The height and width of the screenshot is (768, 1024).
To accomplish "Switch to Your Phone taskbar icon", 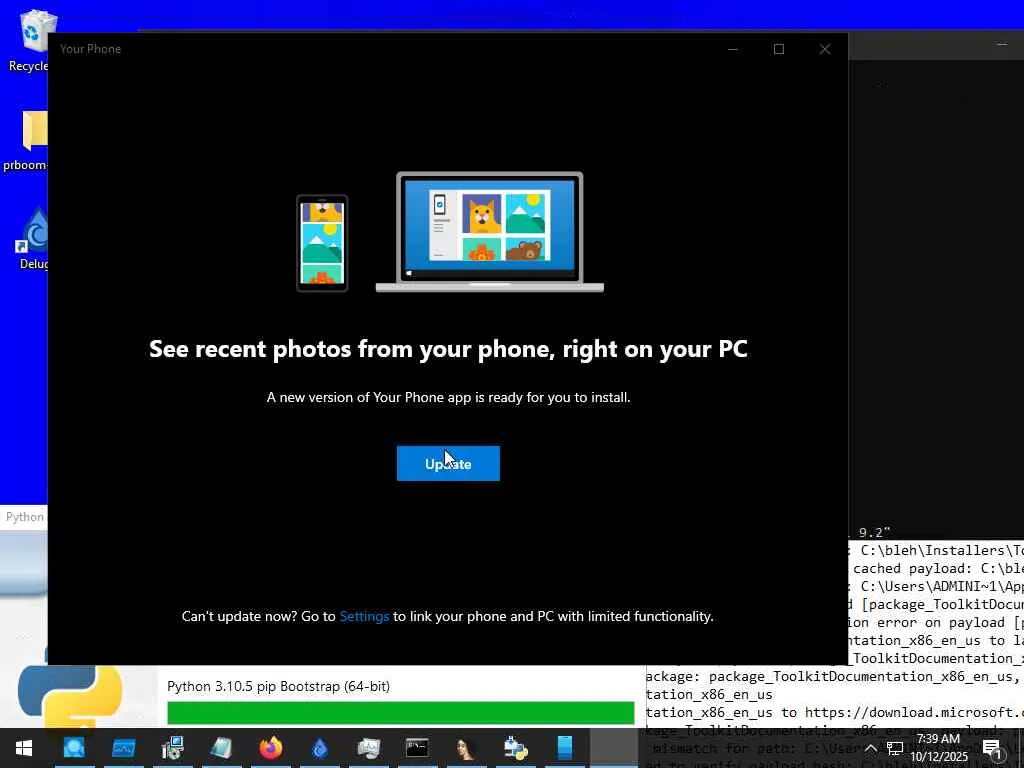I will point(564,748).
